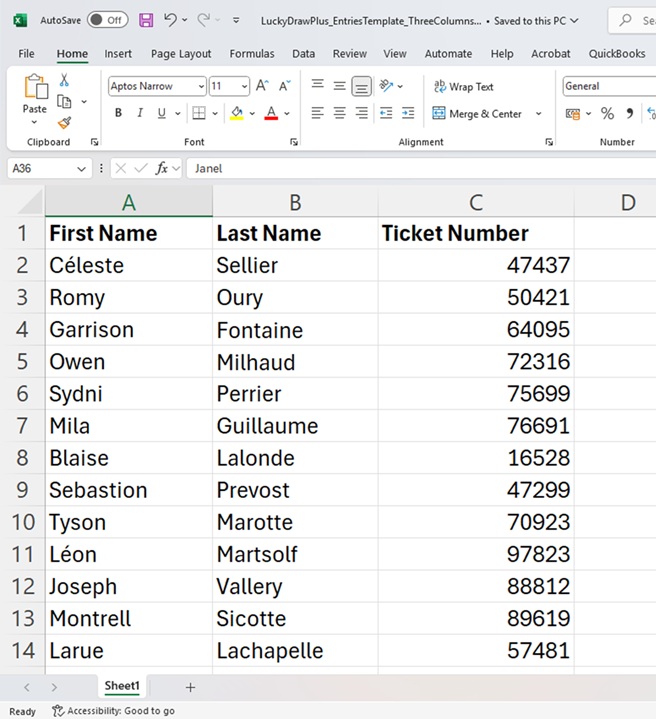The image size is (656, 719).
Task: Toggle Bold formatting
Action: (118, 114)
